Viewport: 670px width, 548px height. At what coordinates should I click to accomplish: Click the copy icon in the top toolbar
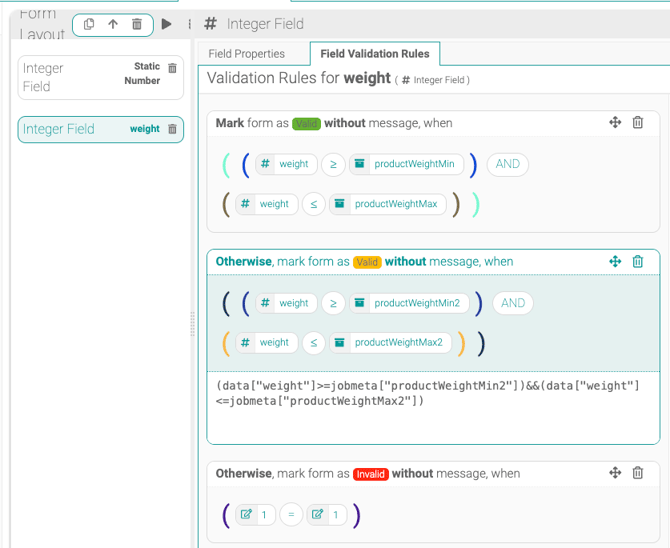click(89, 24)
